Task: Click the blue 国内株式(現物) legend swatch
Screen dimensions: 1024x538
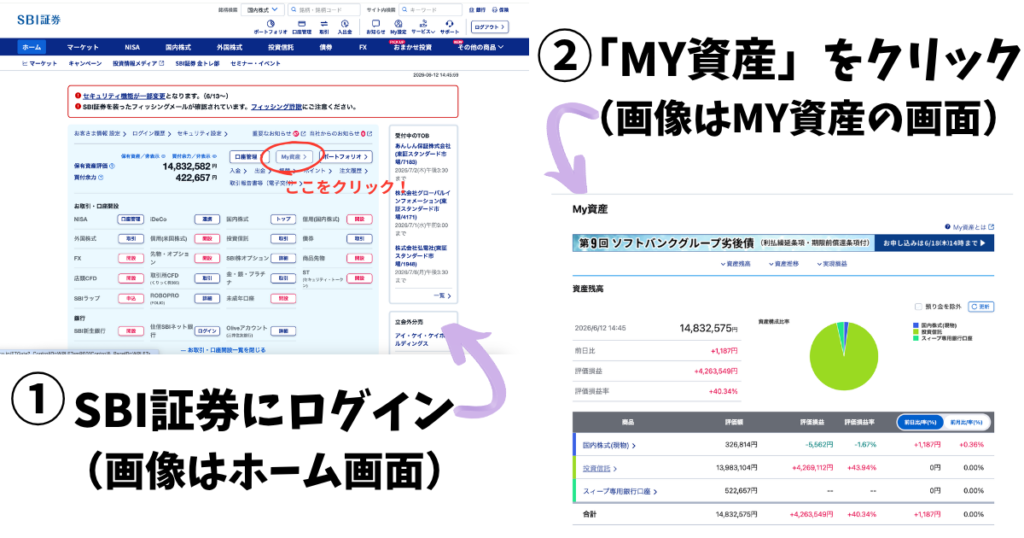Action: [x=916, y=325]
